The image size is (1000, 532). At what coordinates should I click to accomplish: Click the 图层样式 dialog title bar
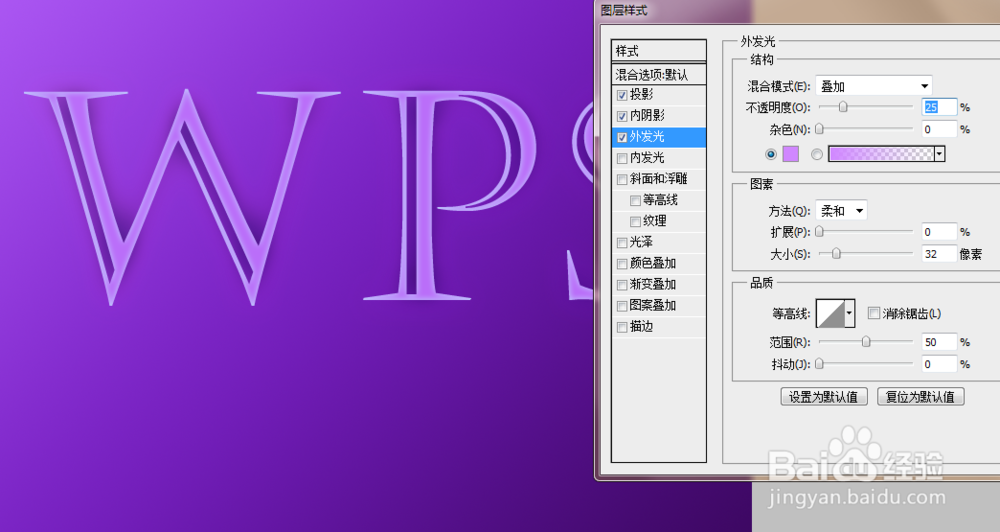797,11
